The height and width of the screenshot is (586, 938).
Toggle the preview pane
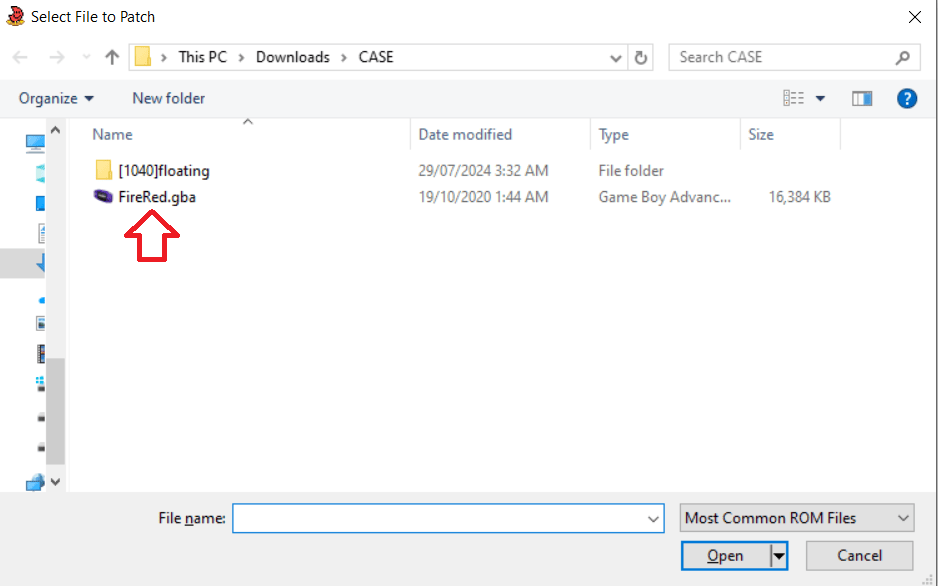tap(861, 98)
